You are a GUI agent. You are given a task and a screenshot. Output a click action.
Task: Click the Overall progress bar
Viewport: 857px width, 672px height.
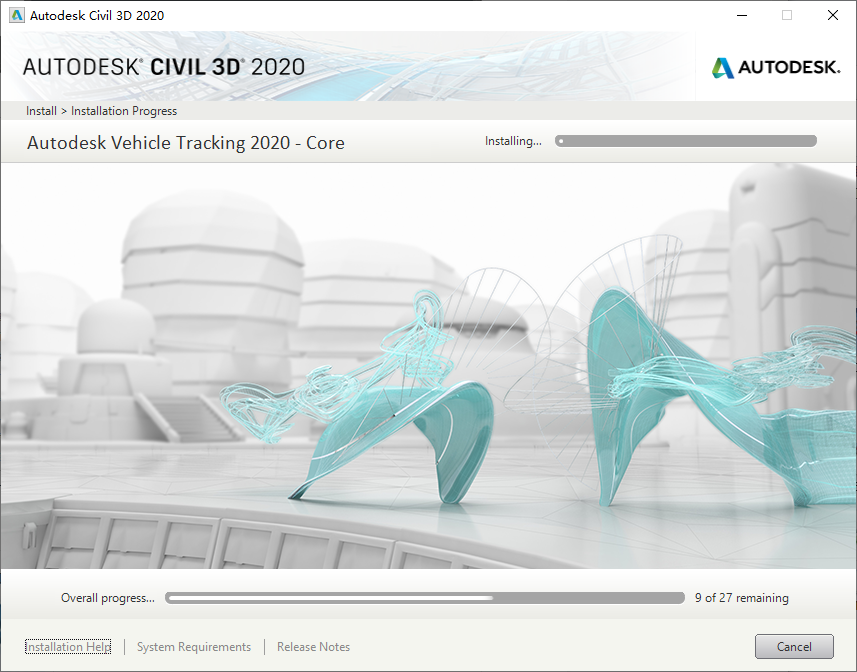(424, 598)
